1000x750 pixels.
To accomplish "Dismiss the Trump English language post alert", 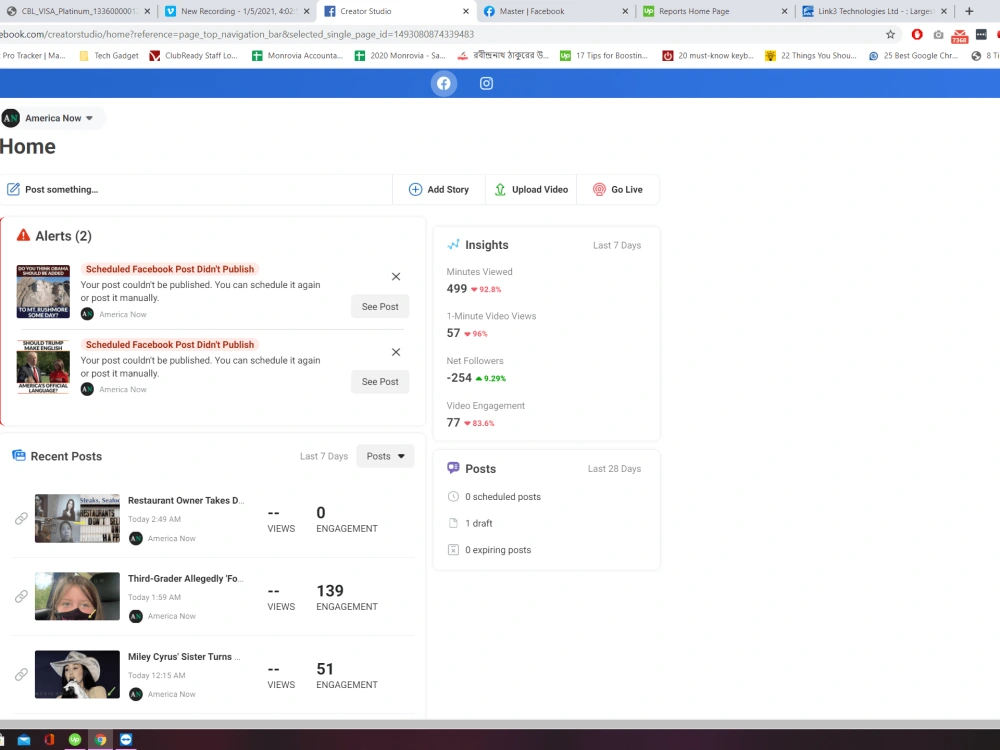I will coord(396,352).
